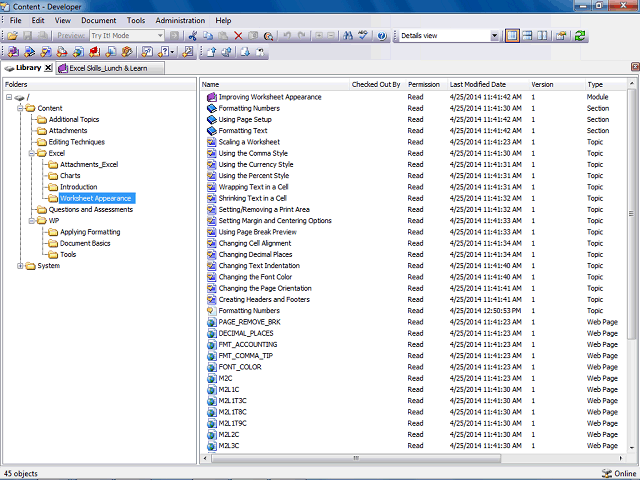
Task: Click the red X Delete icon
Action: pos(238,36)
